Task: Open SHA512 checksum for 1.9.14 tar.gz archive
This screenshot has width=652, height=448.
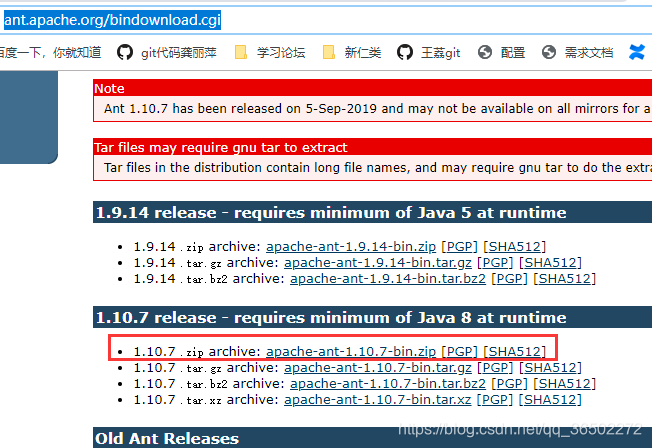Action: (550, 263)
